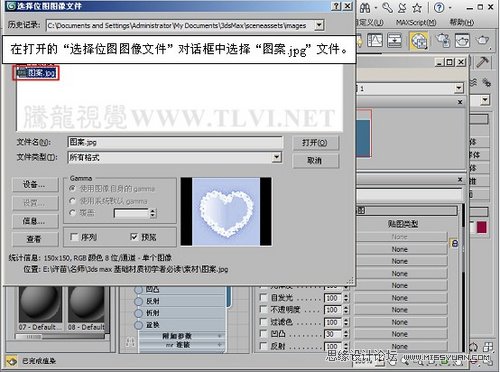Click the lock icon beside the map buttons
Image resolution: width=500 pixels, height=372 pixels.
pos(454,243)
